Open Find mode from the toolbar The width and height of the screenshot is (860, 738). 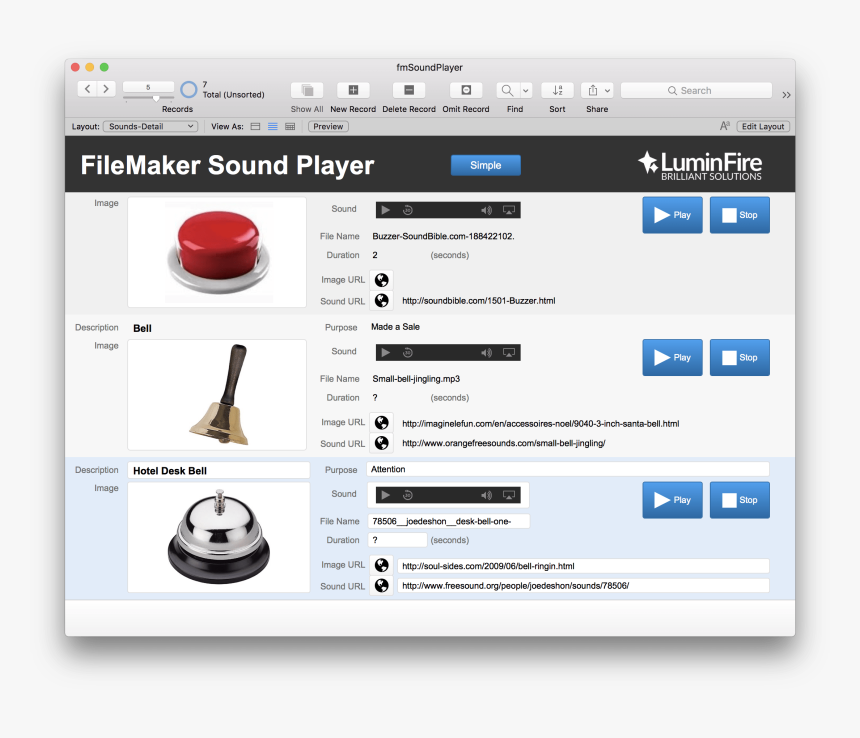[x=506, y=92]
